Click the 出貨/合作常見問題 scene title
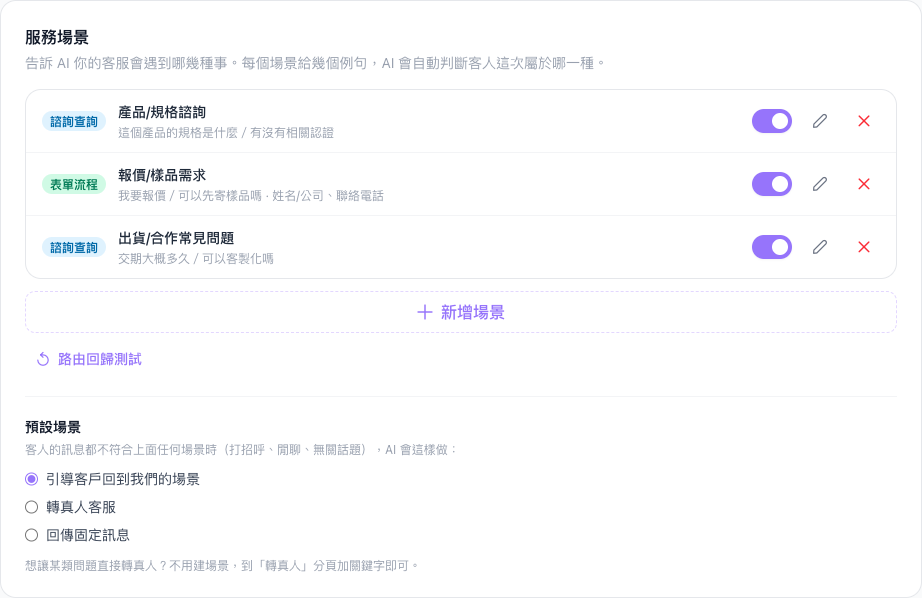The height and width of the screenshot is (598, 922). click(176, 238)
